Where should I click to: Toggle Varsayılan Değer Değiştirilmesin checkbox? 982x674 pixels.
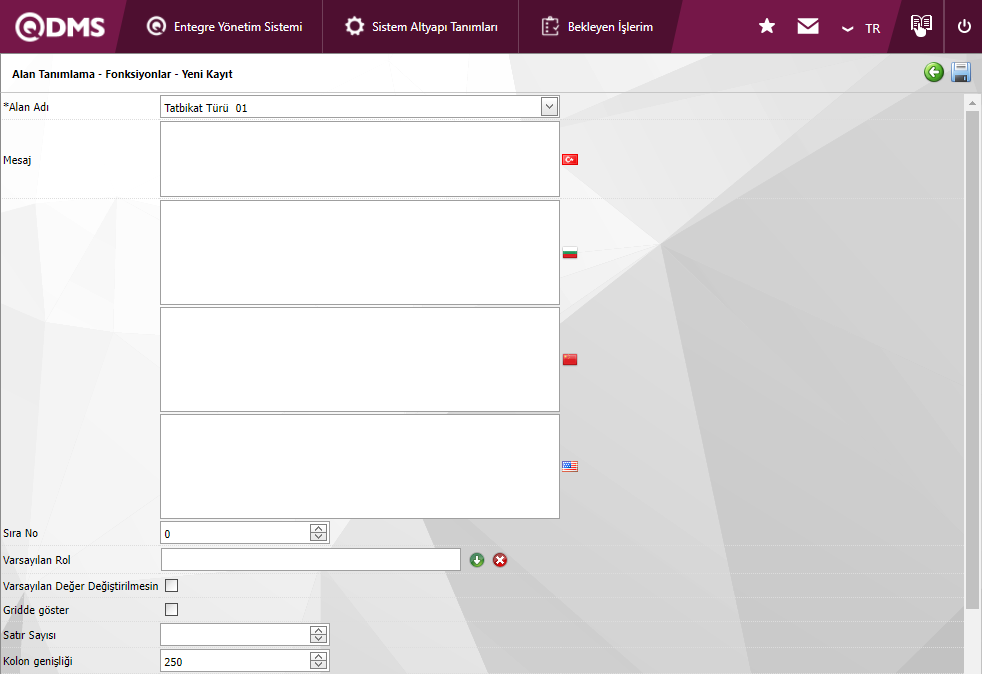point(171,586)
